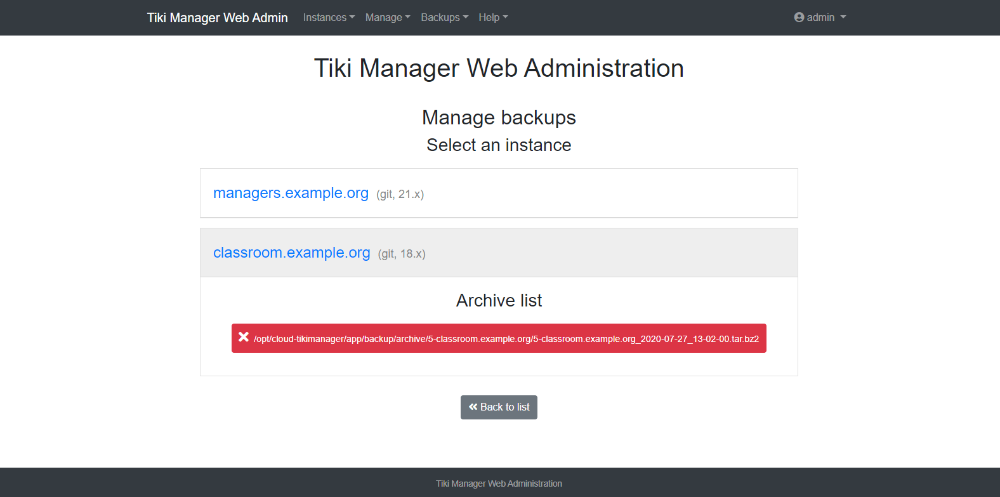Click the (git, 18.x) version label
This screenshot has height=497, width=1000.
[x=402, y=254]
